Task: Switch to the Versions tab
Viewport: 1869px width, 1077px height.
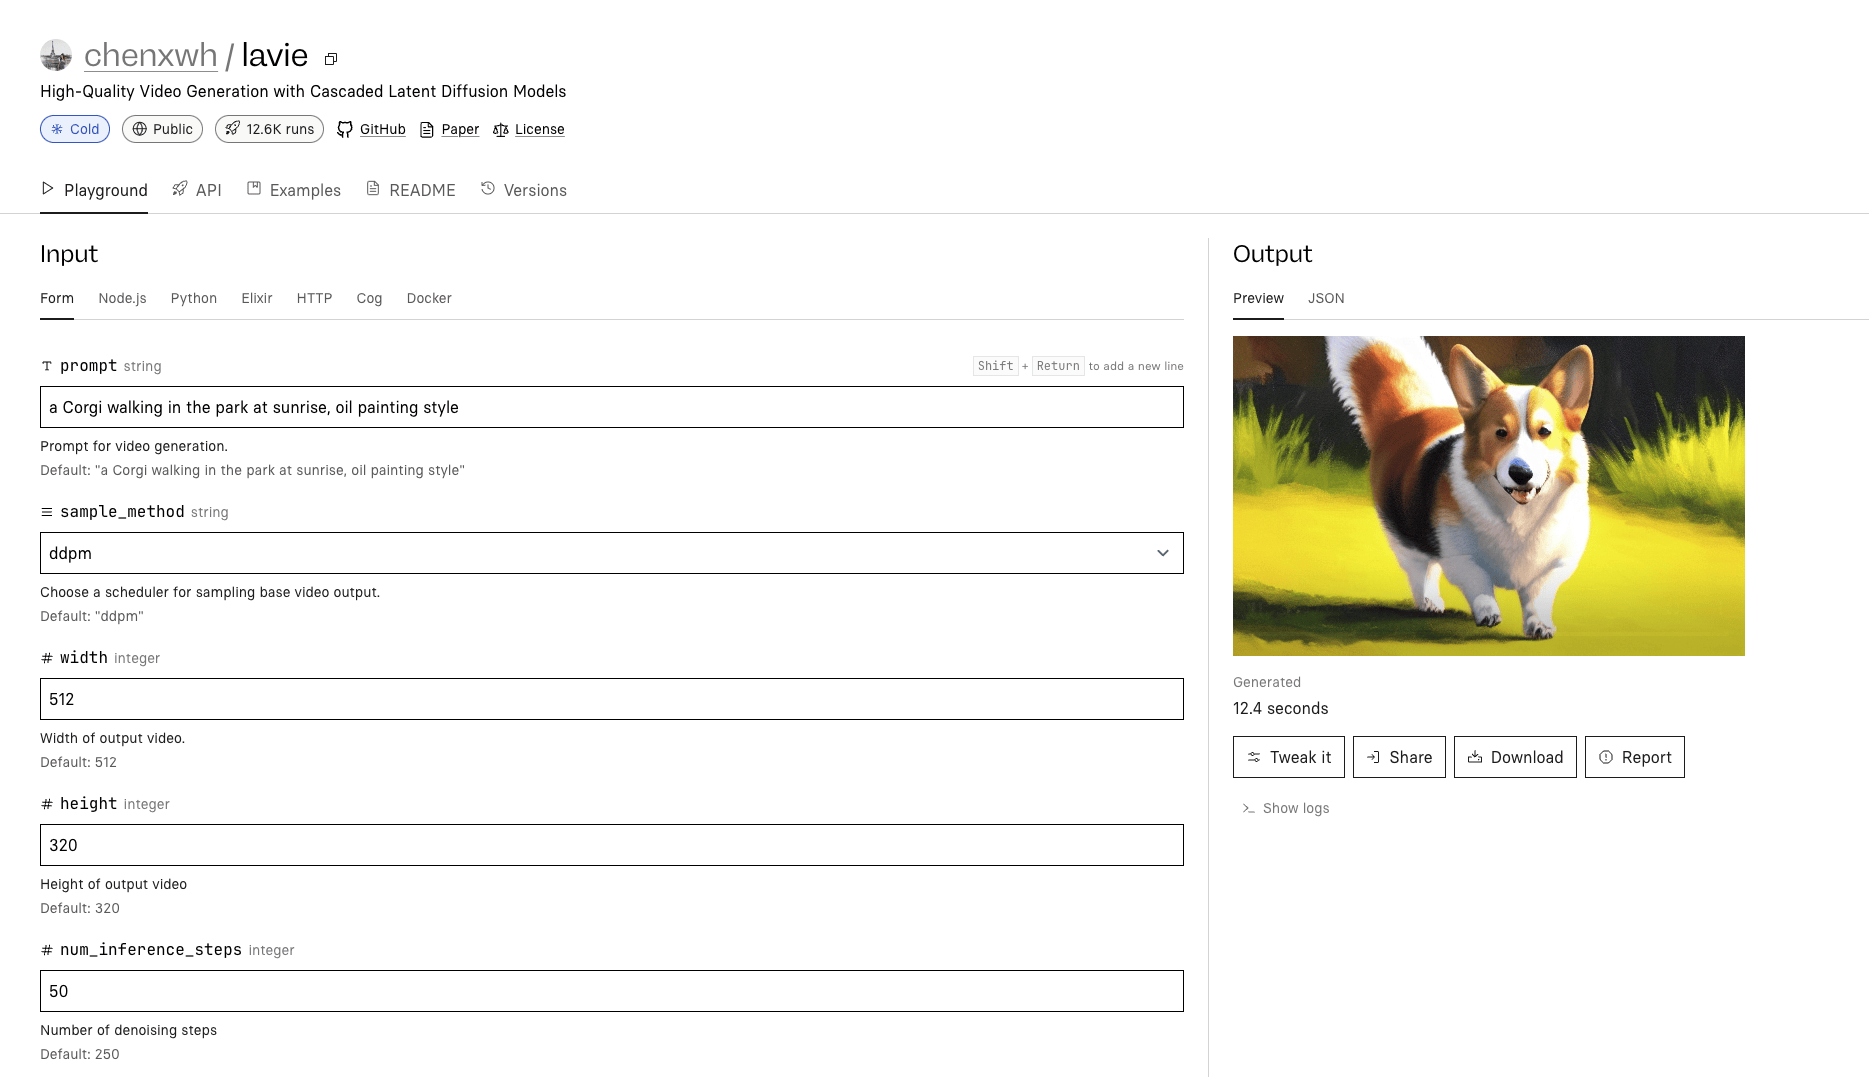Action: 524,190
